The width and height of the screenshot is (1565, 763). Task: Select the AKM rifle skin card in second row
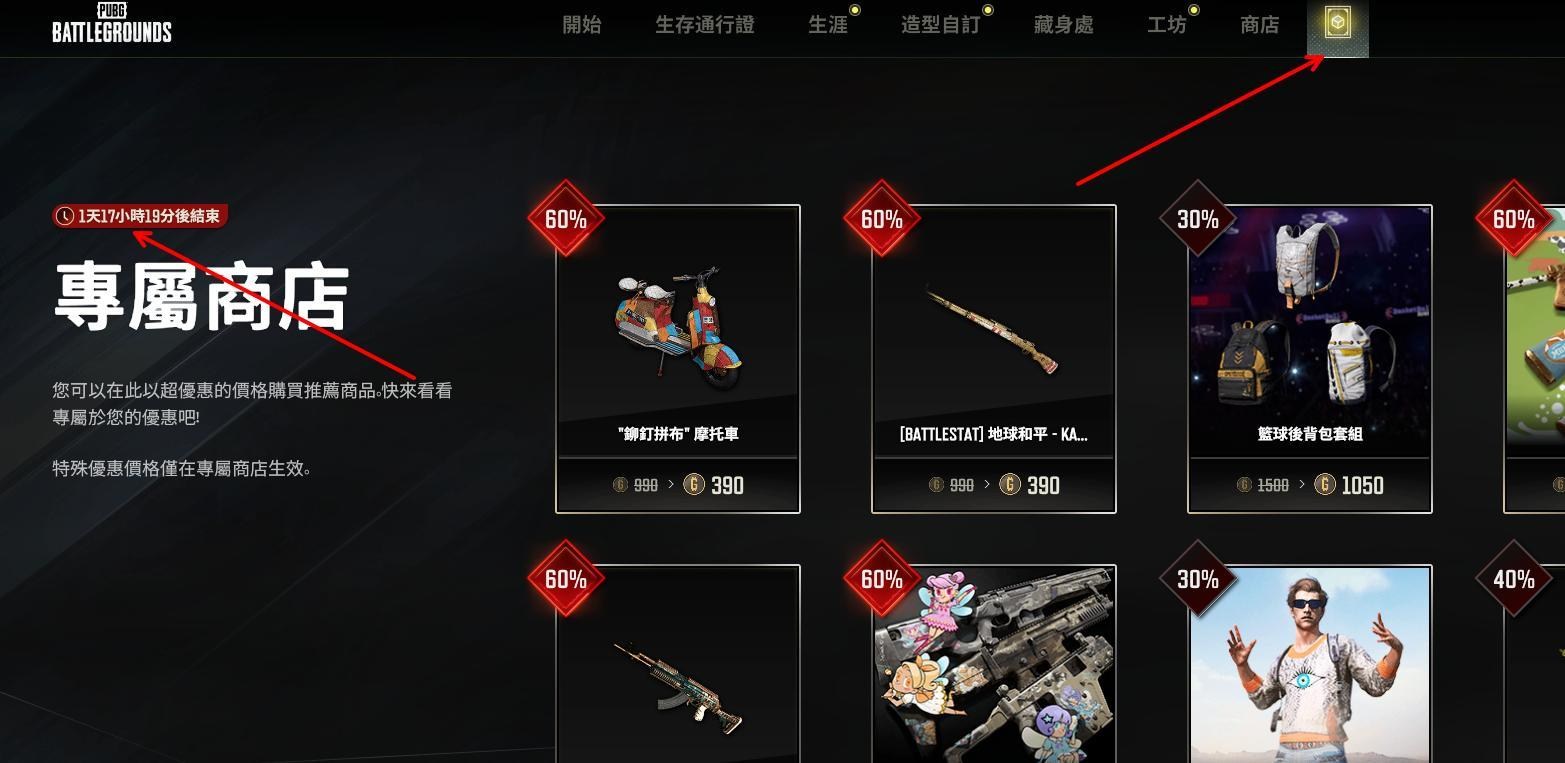(x=678, y=664)
